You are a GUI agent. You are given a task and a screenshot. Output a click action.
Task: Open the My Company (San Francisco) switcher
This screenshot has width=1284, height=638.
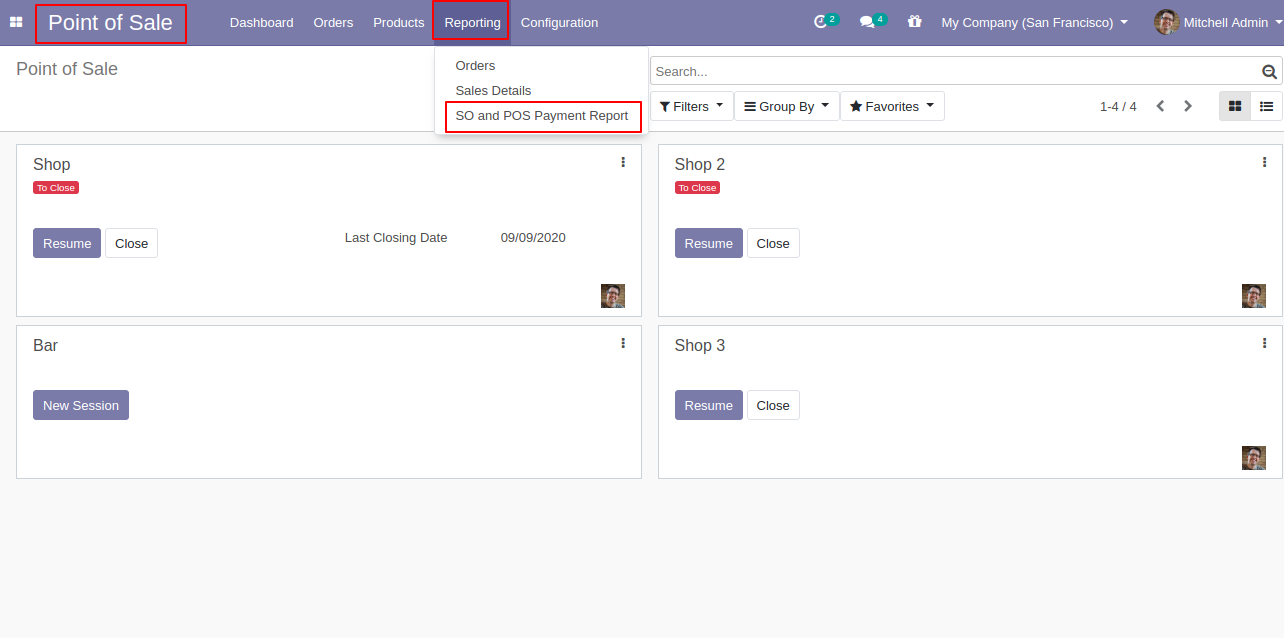point(1034,22)
